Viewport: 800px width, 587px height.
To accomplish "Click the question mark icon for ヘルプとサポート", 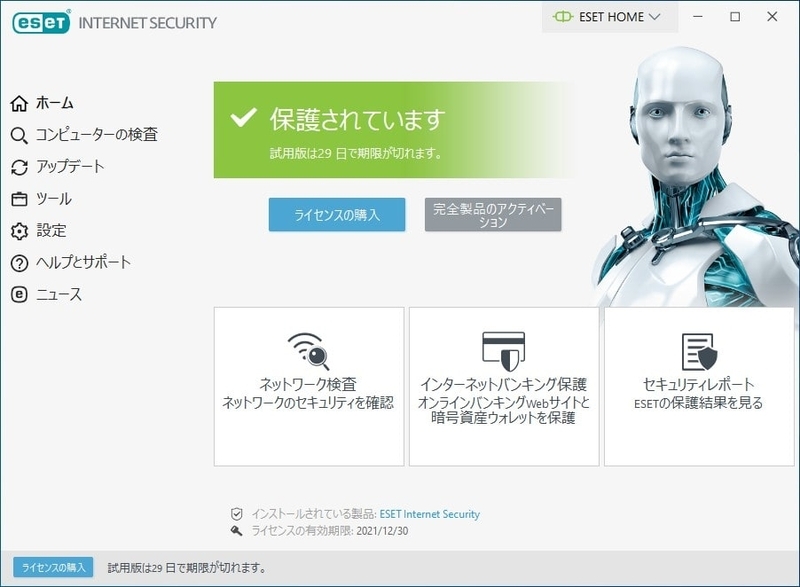I will coord(19,263).
